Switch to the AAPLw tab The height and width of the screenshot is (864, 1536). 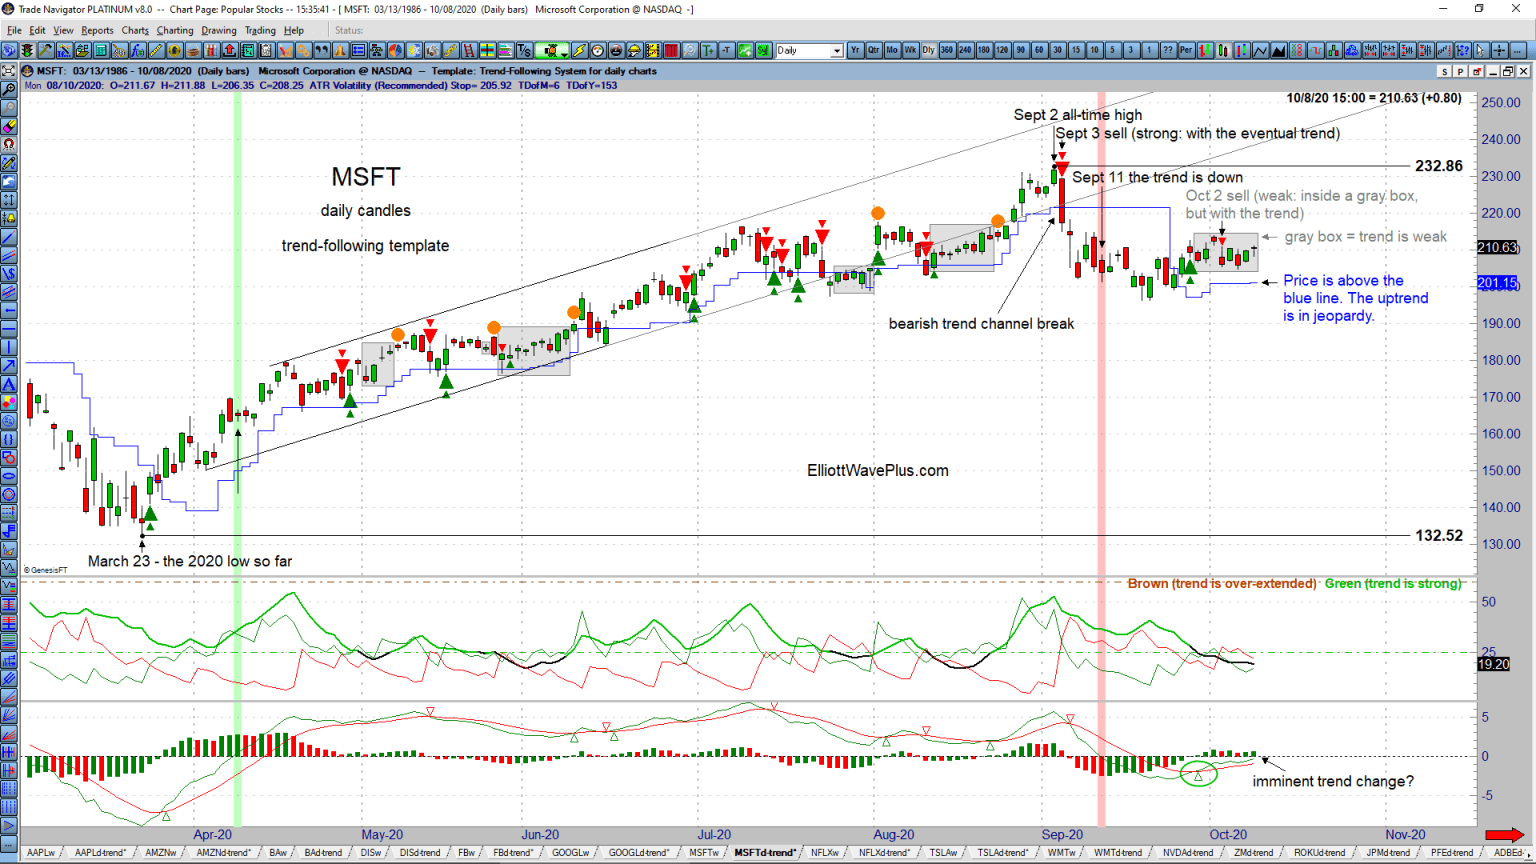(41, 853)
